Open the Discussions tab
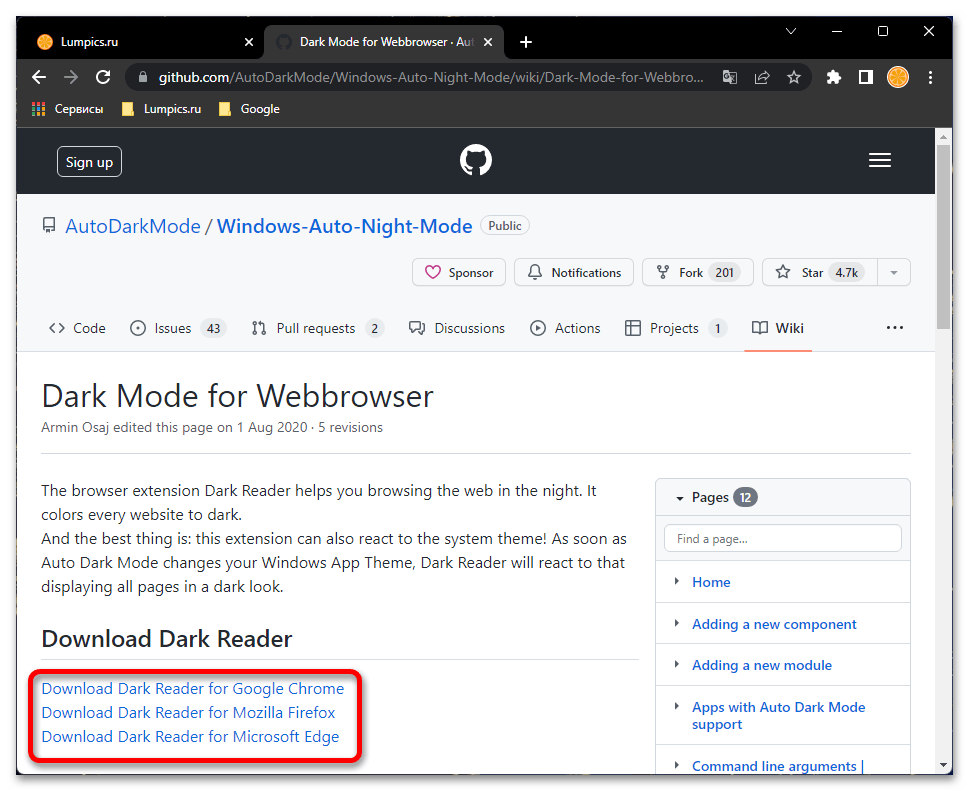969x791 pixels. [x=457, y=328]
